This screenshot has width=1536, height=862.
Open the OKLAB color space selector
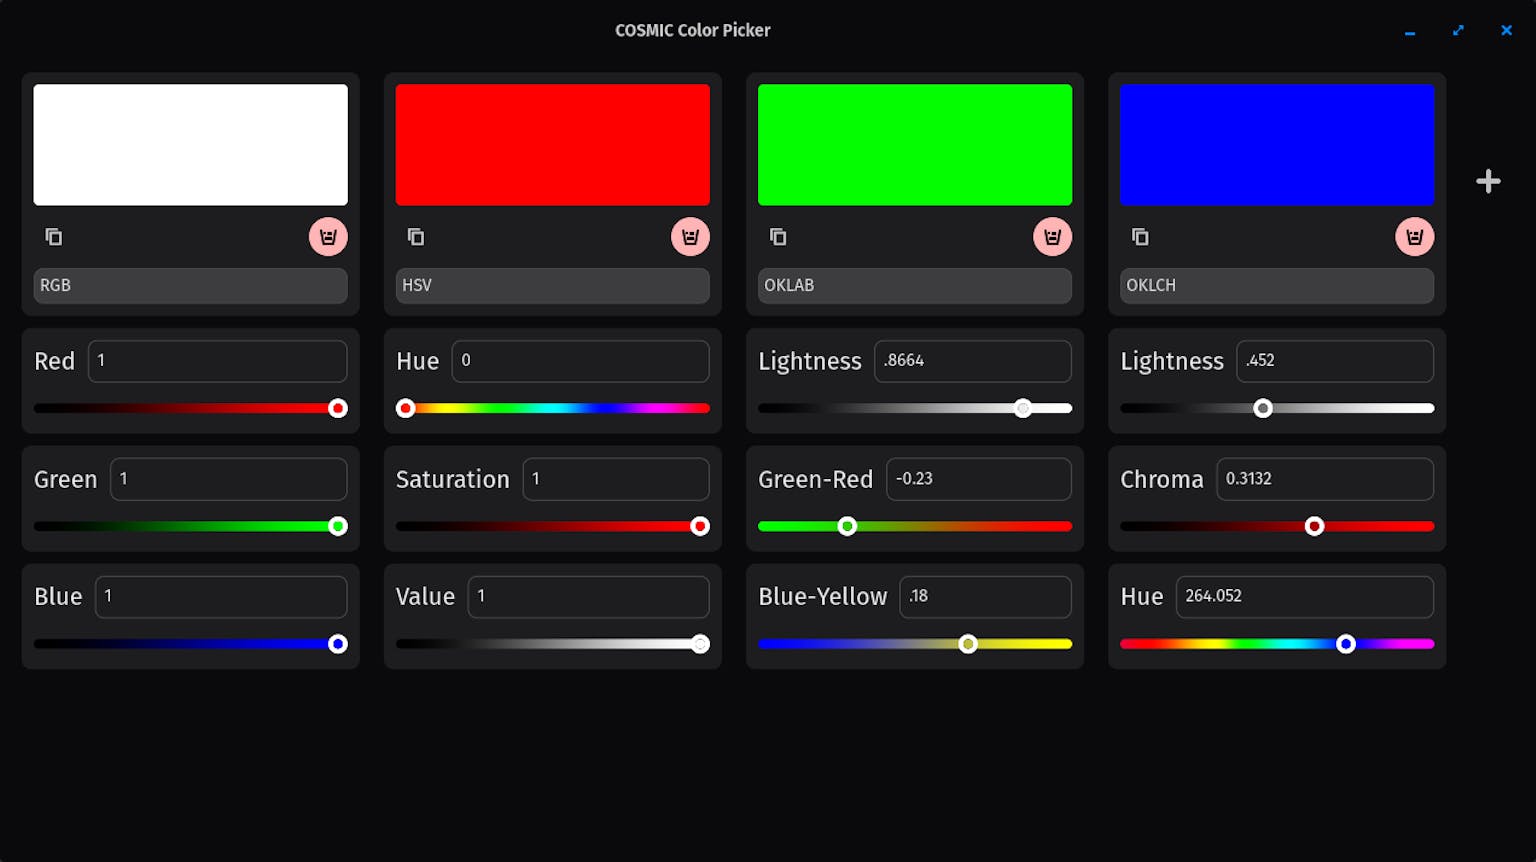click(914, 286)
